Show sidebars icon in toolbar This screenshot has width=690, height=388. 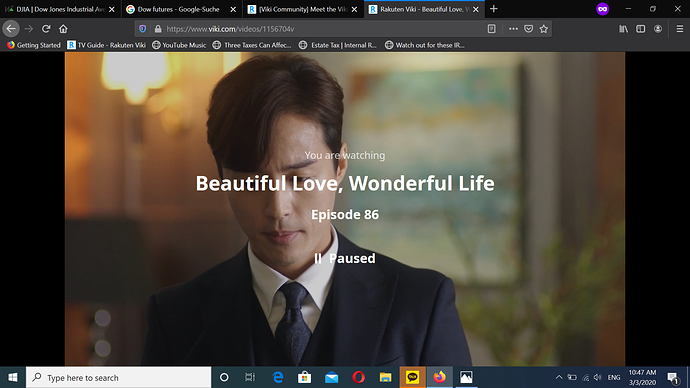[641, 29]
